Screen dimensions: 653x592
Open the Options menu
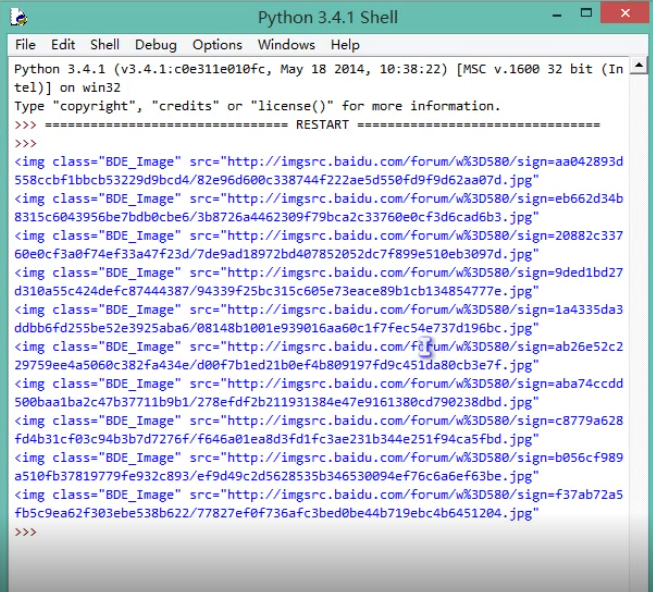217,45
